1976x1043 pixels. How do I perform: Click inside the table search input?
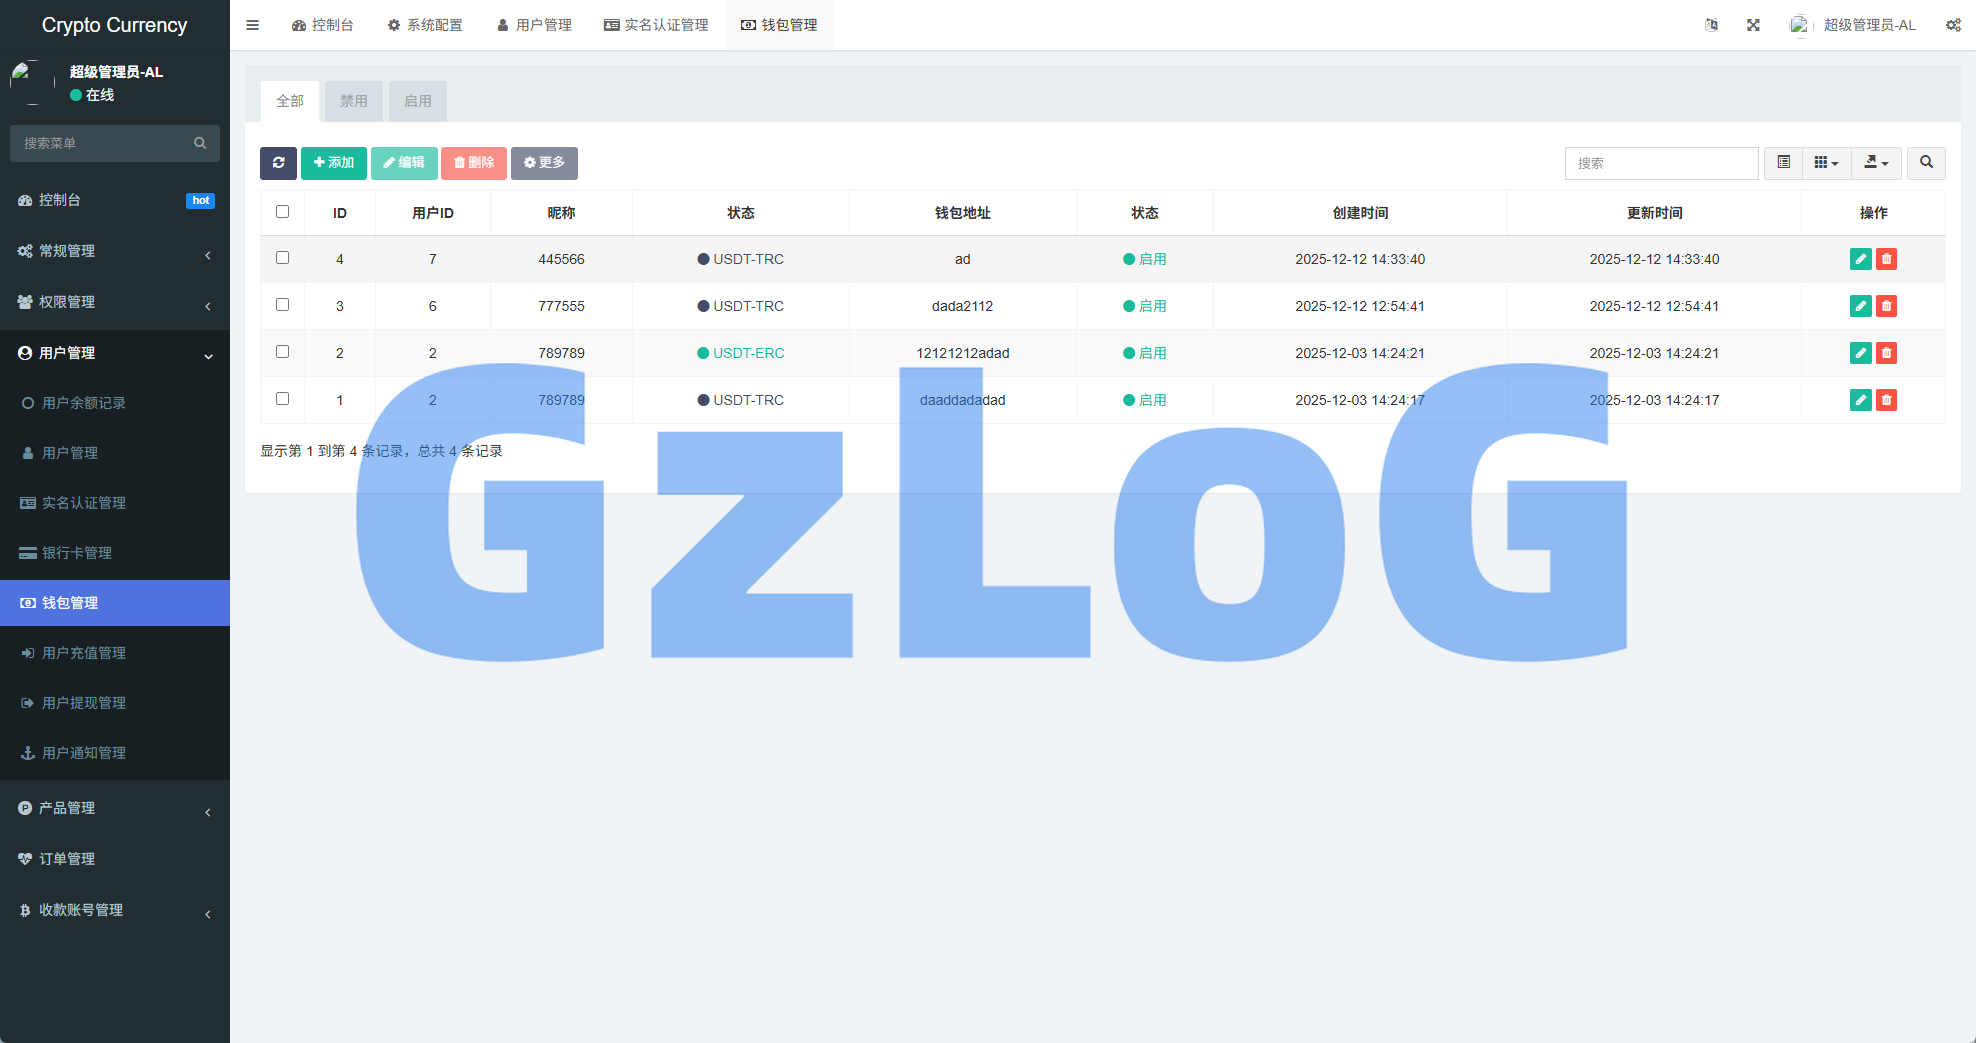[x=1661, y=163]
